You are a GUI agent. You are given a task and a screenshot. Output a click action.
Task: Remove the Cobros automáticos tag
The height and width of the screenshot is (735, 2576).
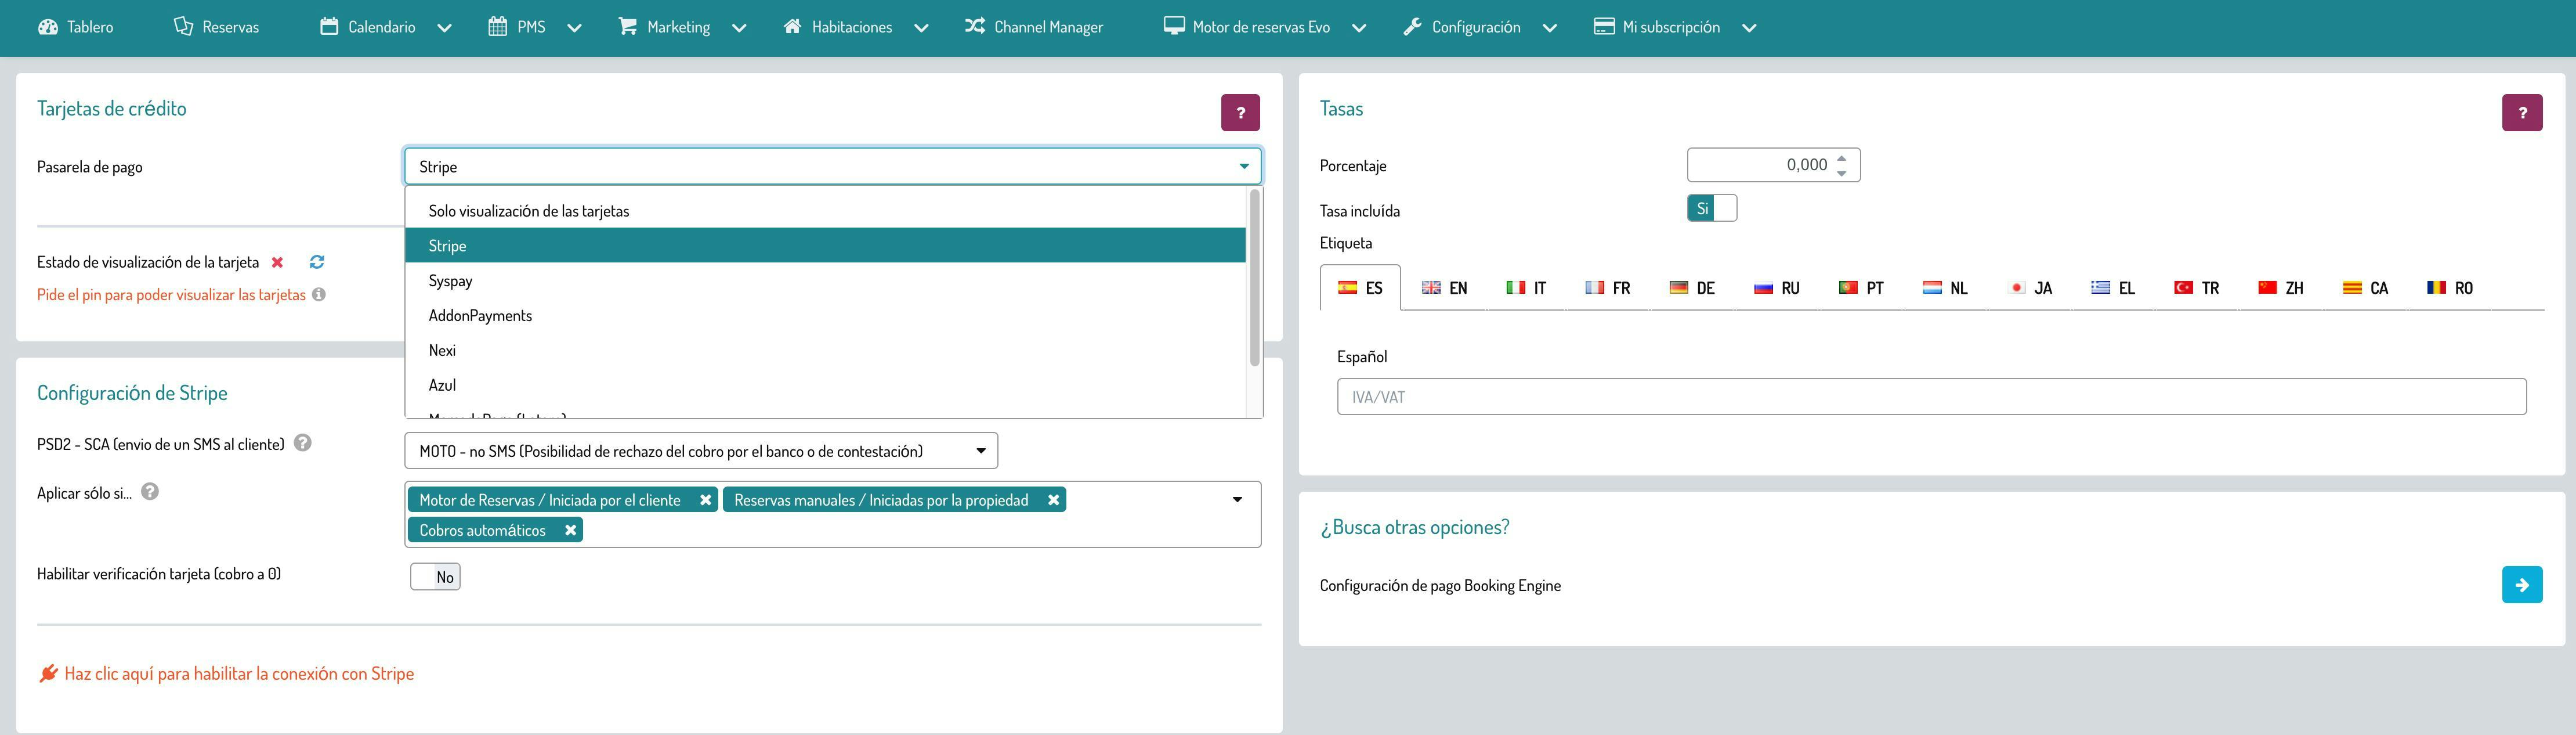tap(570, 530)
